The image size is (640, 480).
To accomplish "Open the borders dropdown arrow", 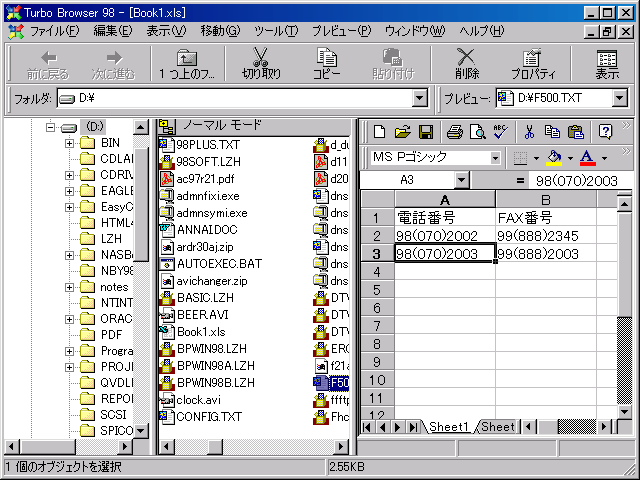I will pos(536,158).
